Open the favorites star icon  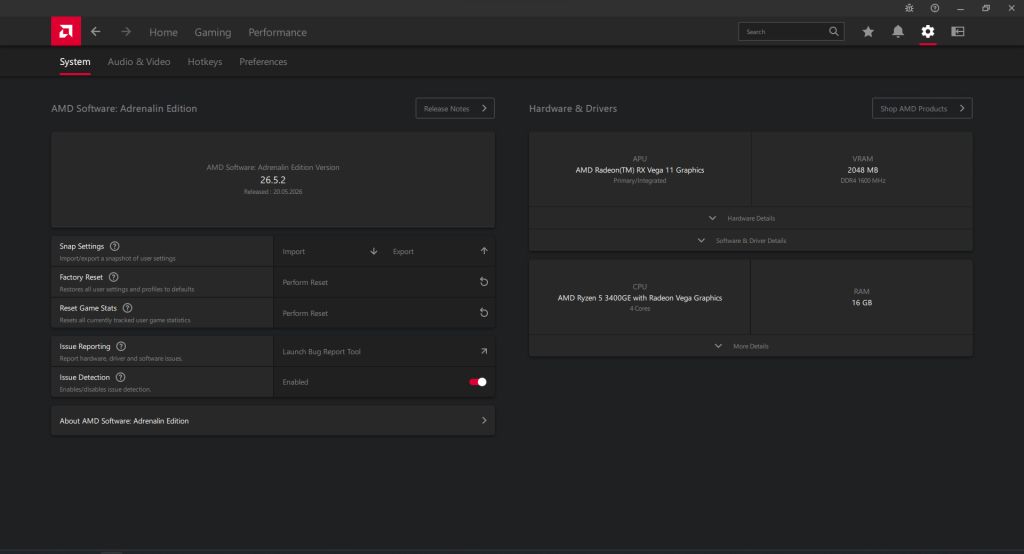tap(868, 31)
